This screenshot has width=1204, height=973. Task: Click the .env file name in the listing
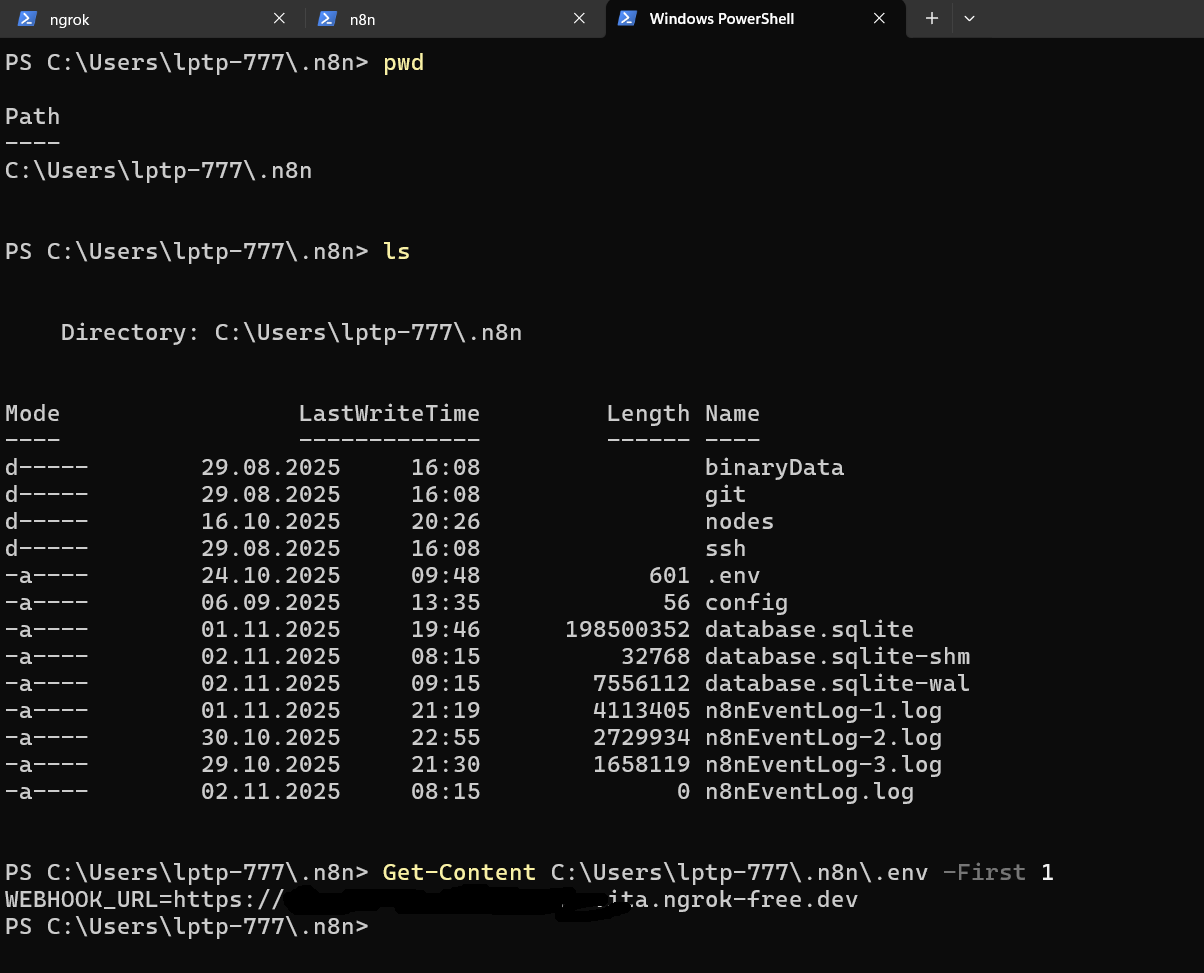point(732,576)
